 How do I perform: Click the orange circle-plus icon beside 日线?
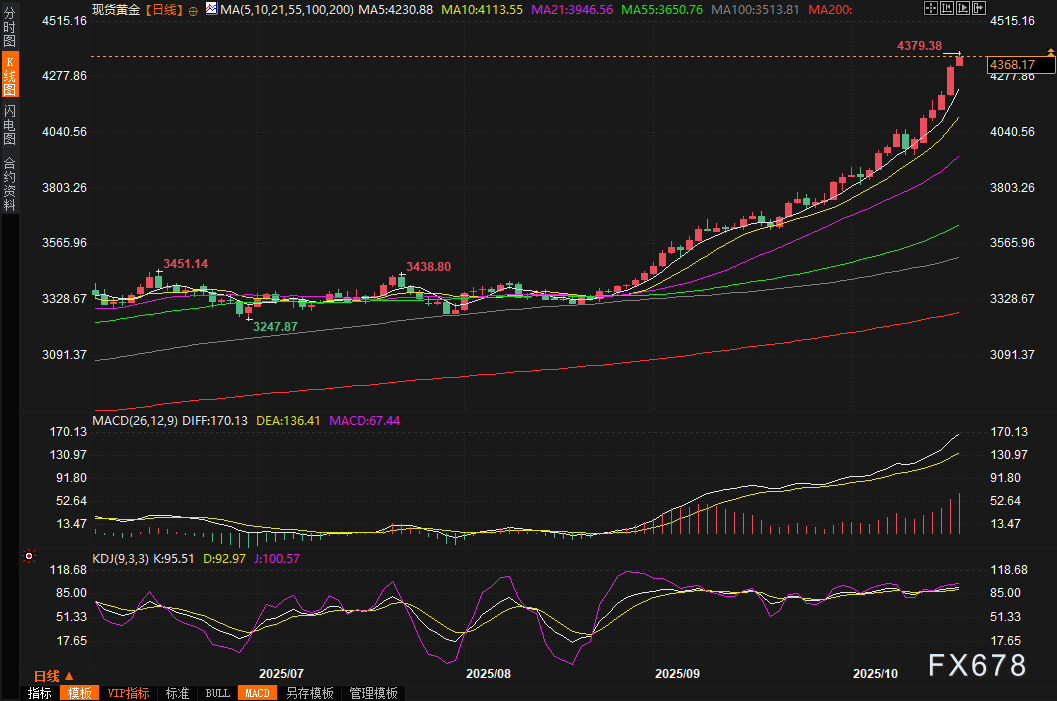(193, 10)
